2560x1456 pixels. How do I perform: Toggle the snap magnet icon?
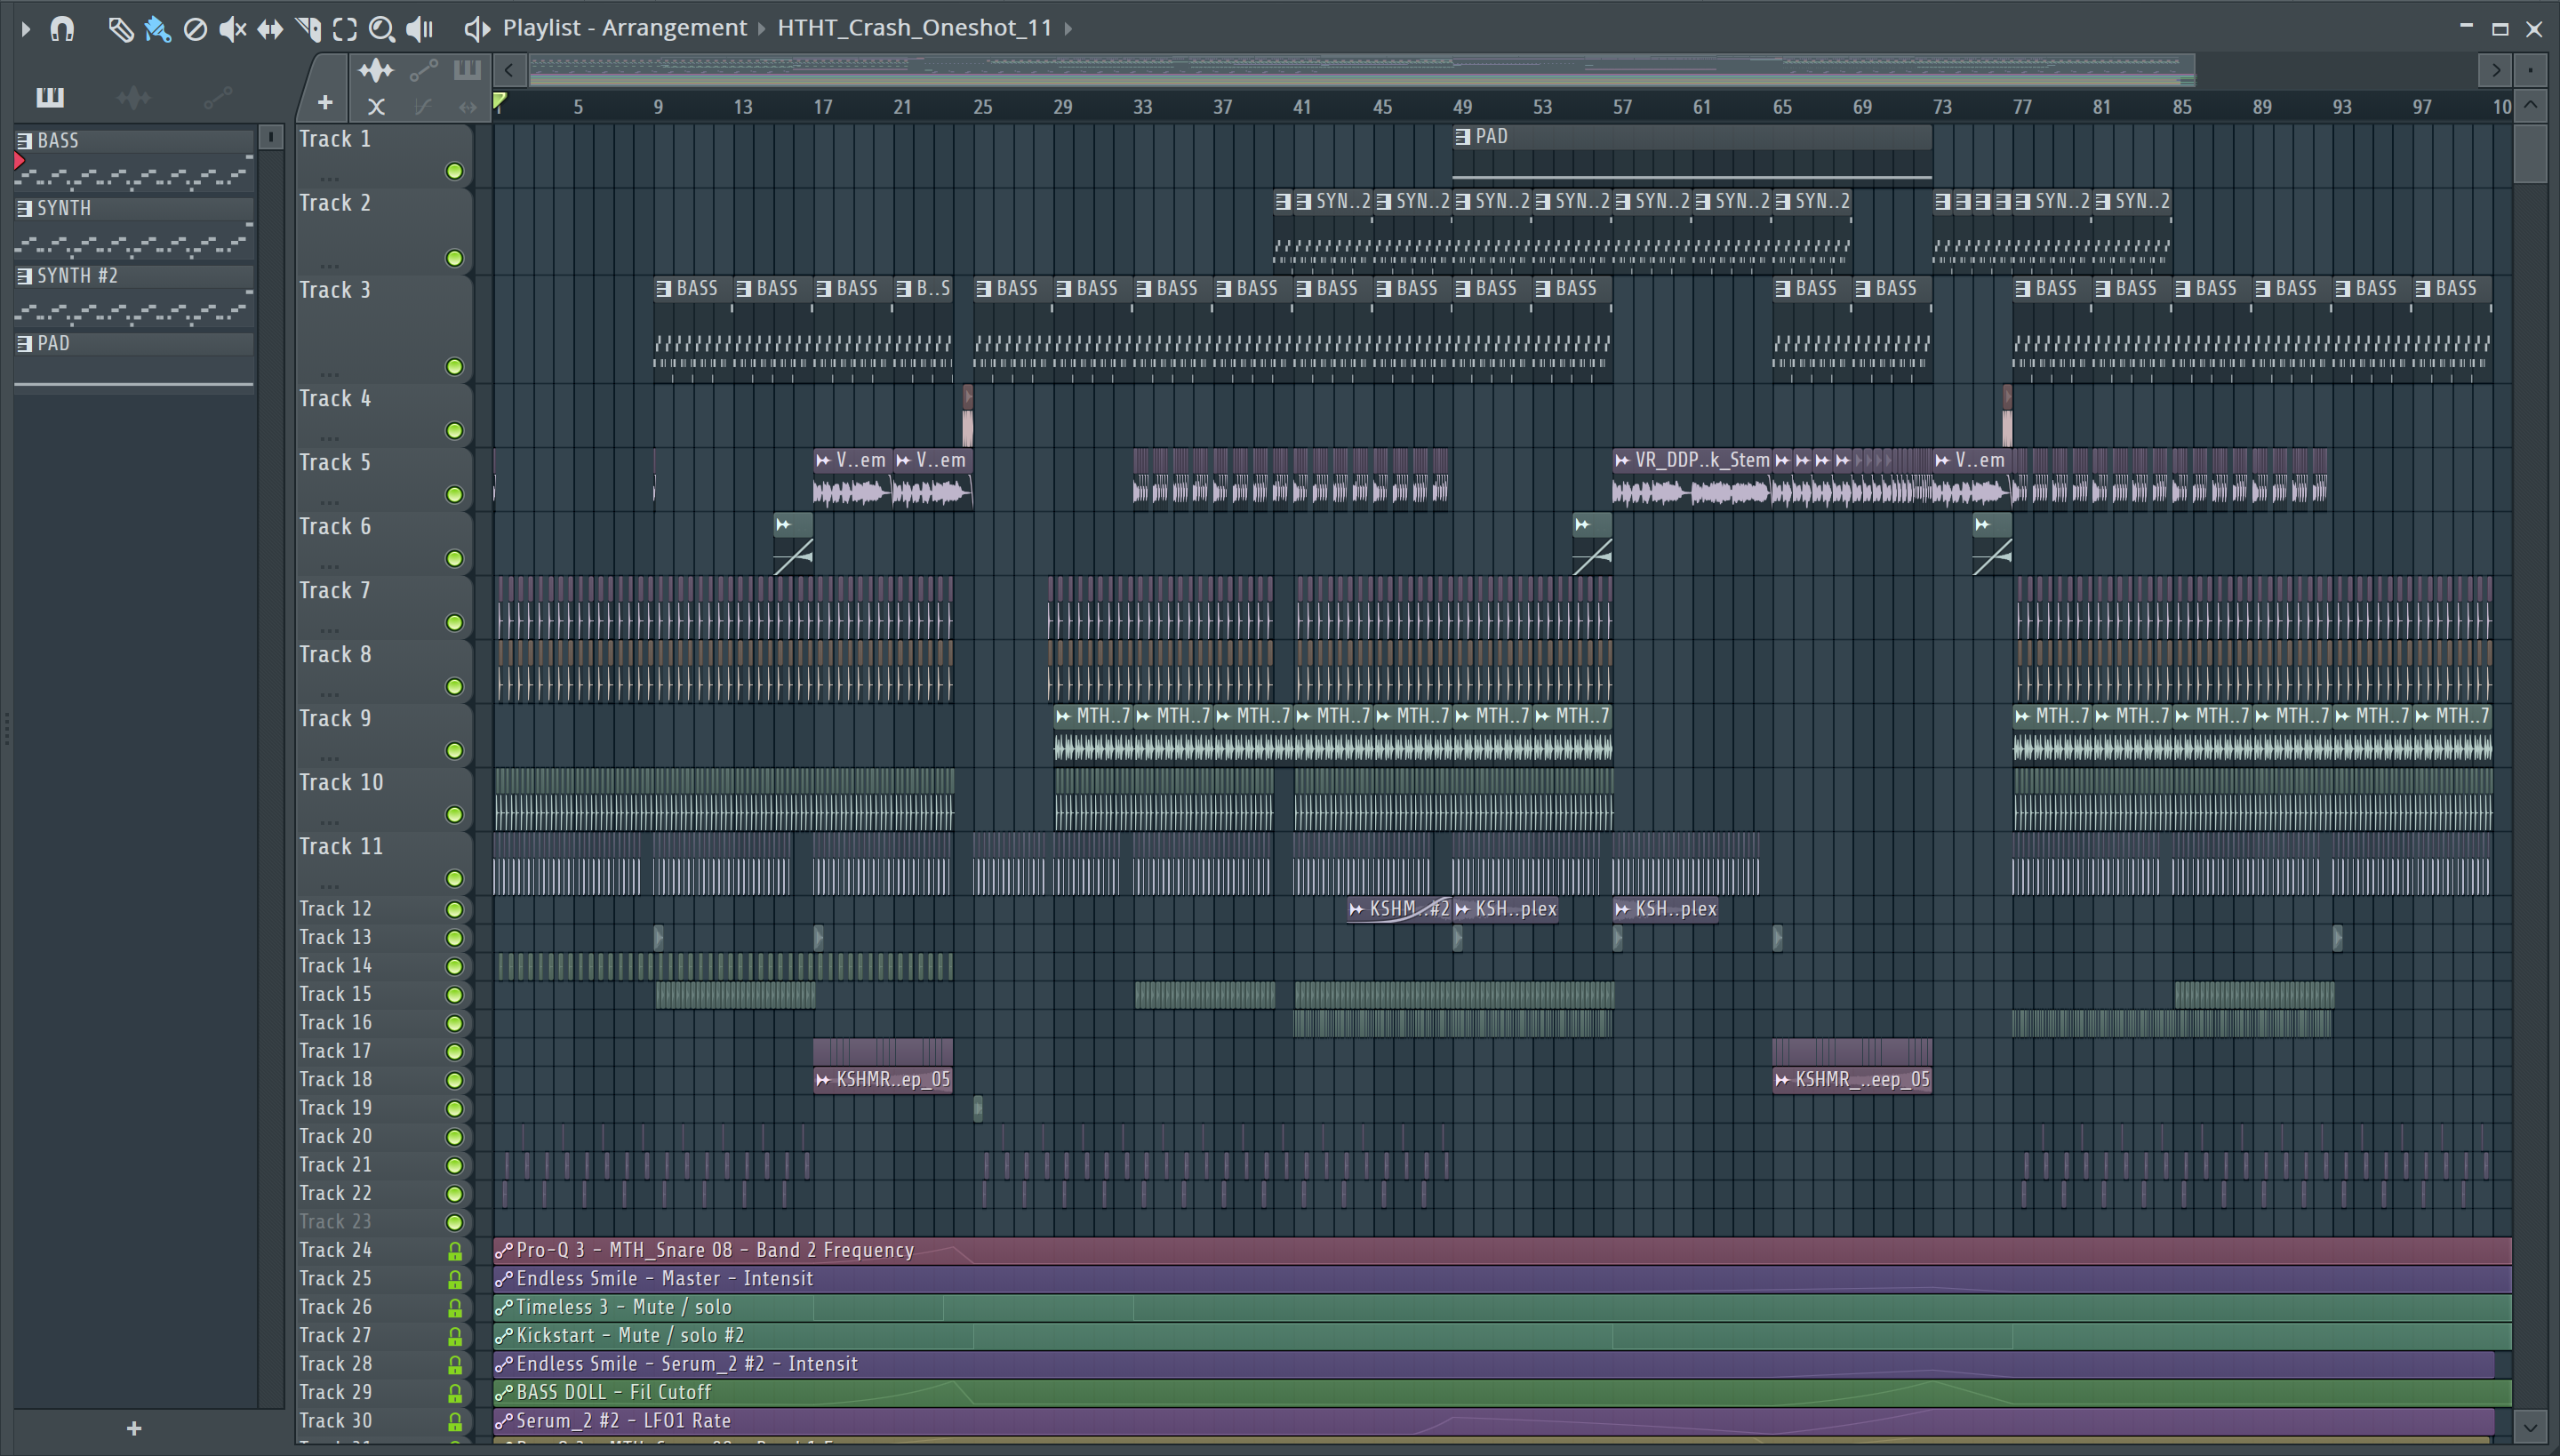[62, 29]
